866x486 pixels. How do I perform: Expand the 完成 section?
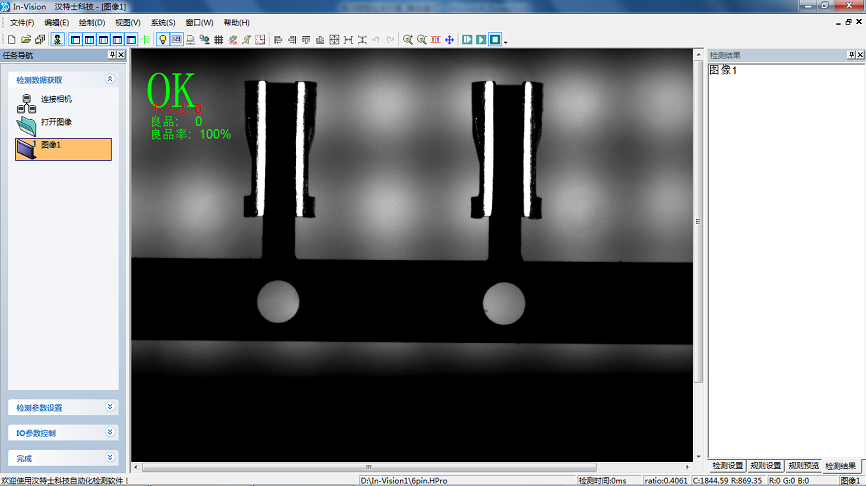110,457
